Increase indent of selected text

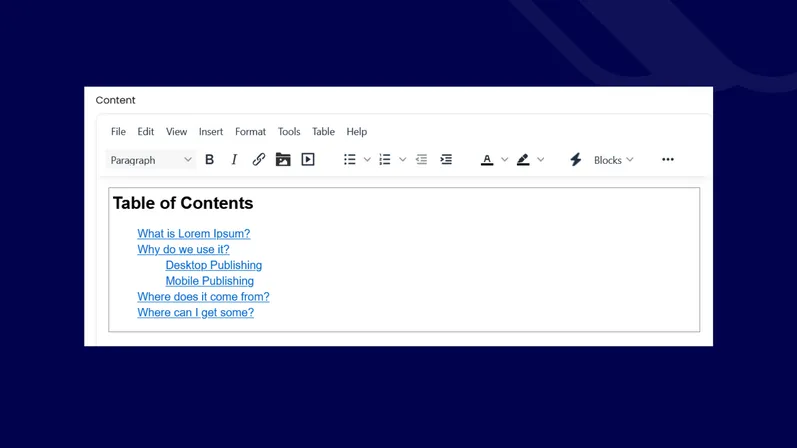(x=446, y=160)
